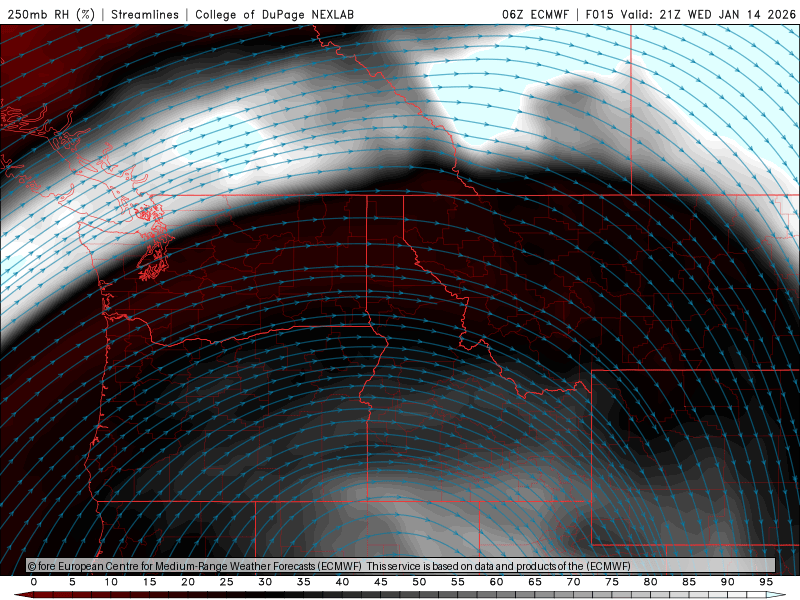
Task: Click the "21Z WED JAN 14 2026" valid time
Action: coord(728,14)
